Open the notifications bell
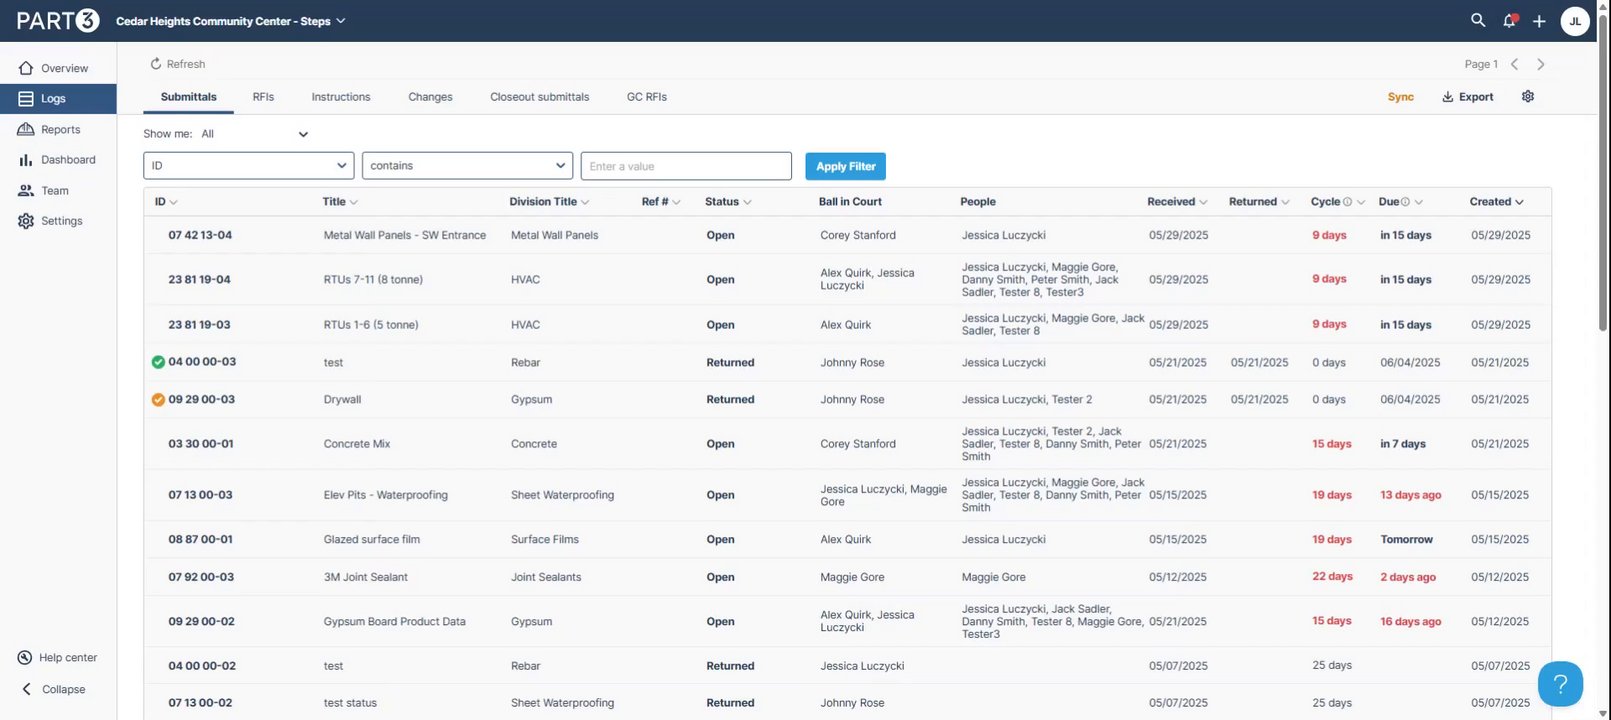This screenshot has width=1611, height=720. point(1509,20)
